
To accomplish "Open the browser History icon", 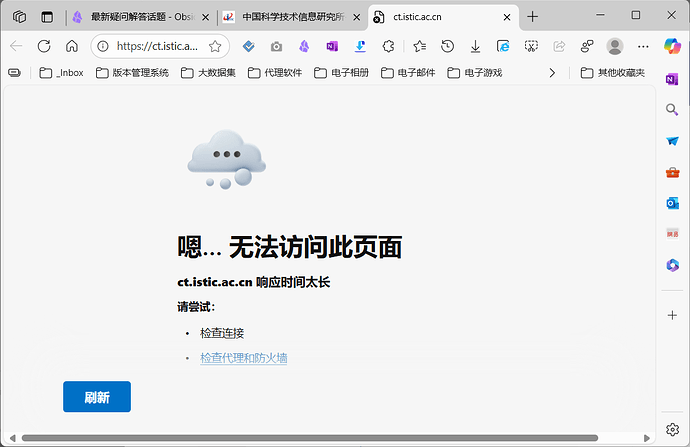I will point(447,46).
